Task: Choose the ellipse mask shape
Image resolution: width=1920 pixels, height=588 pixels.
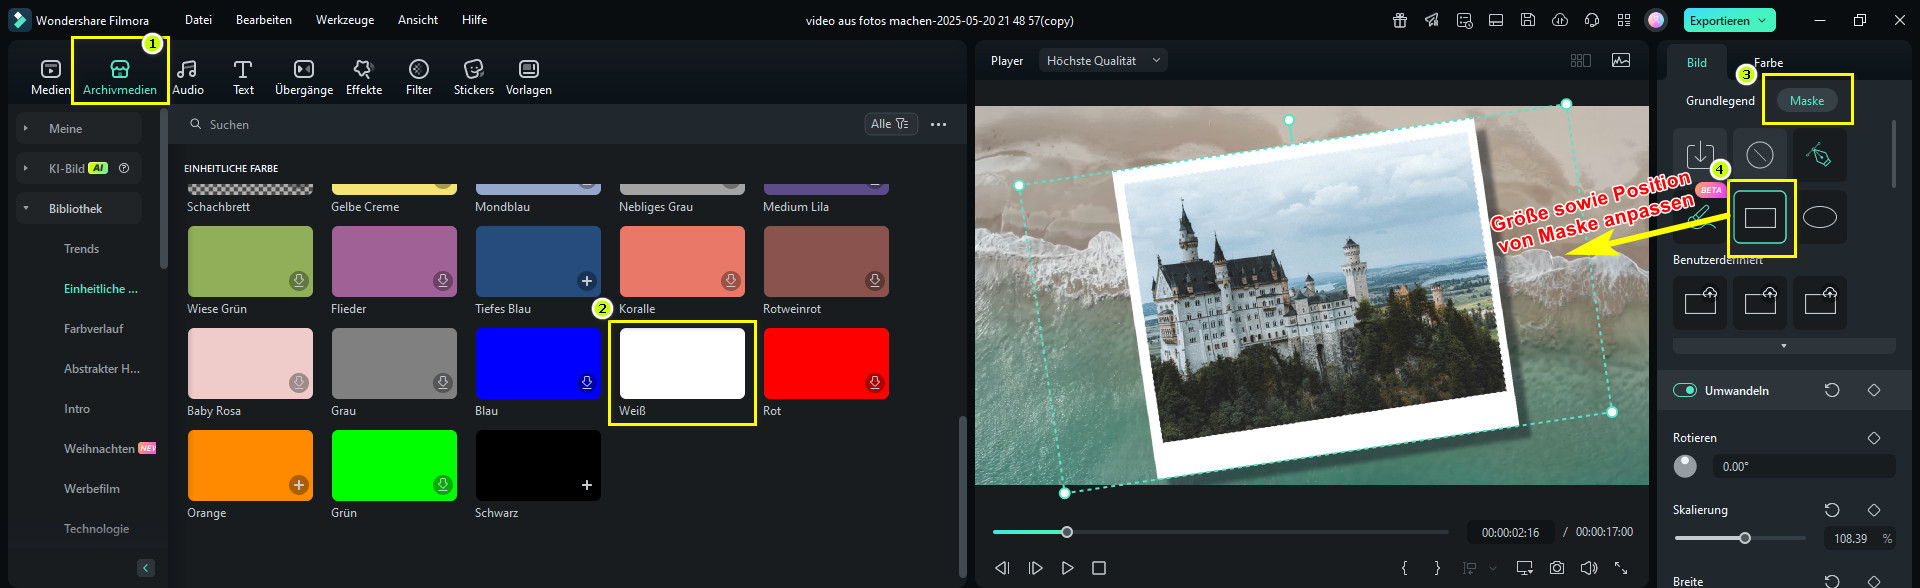Action: 1820,217
